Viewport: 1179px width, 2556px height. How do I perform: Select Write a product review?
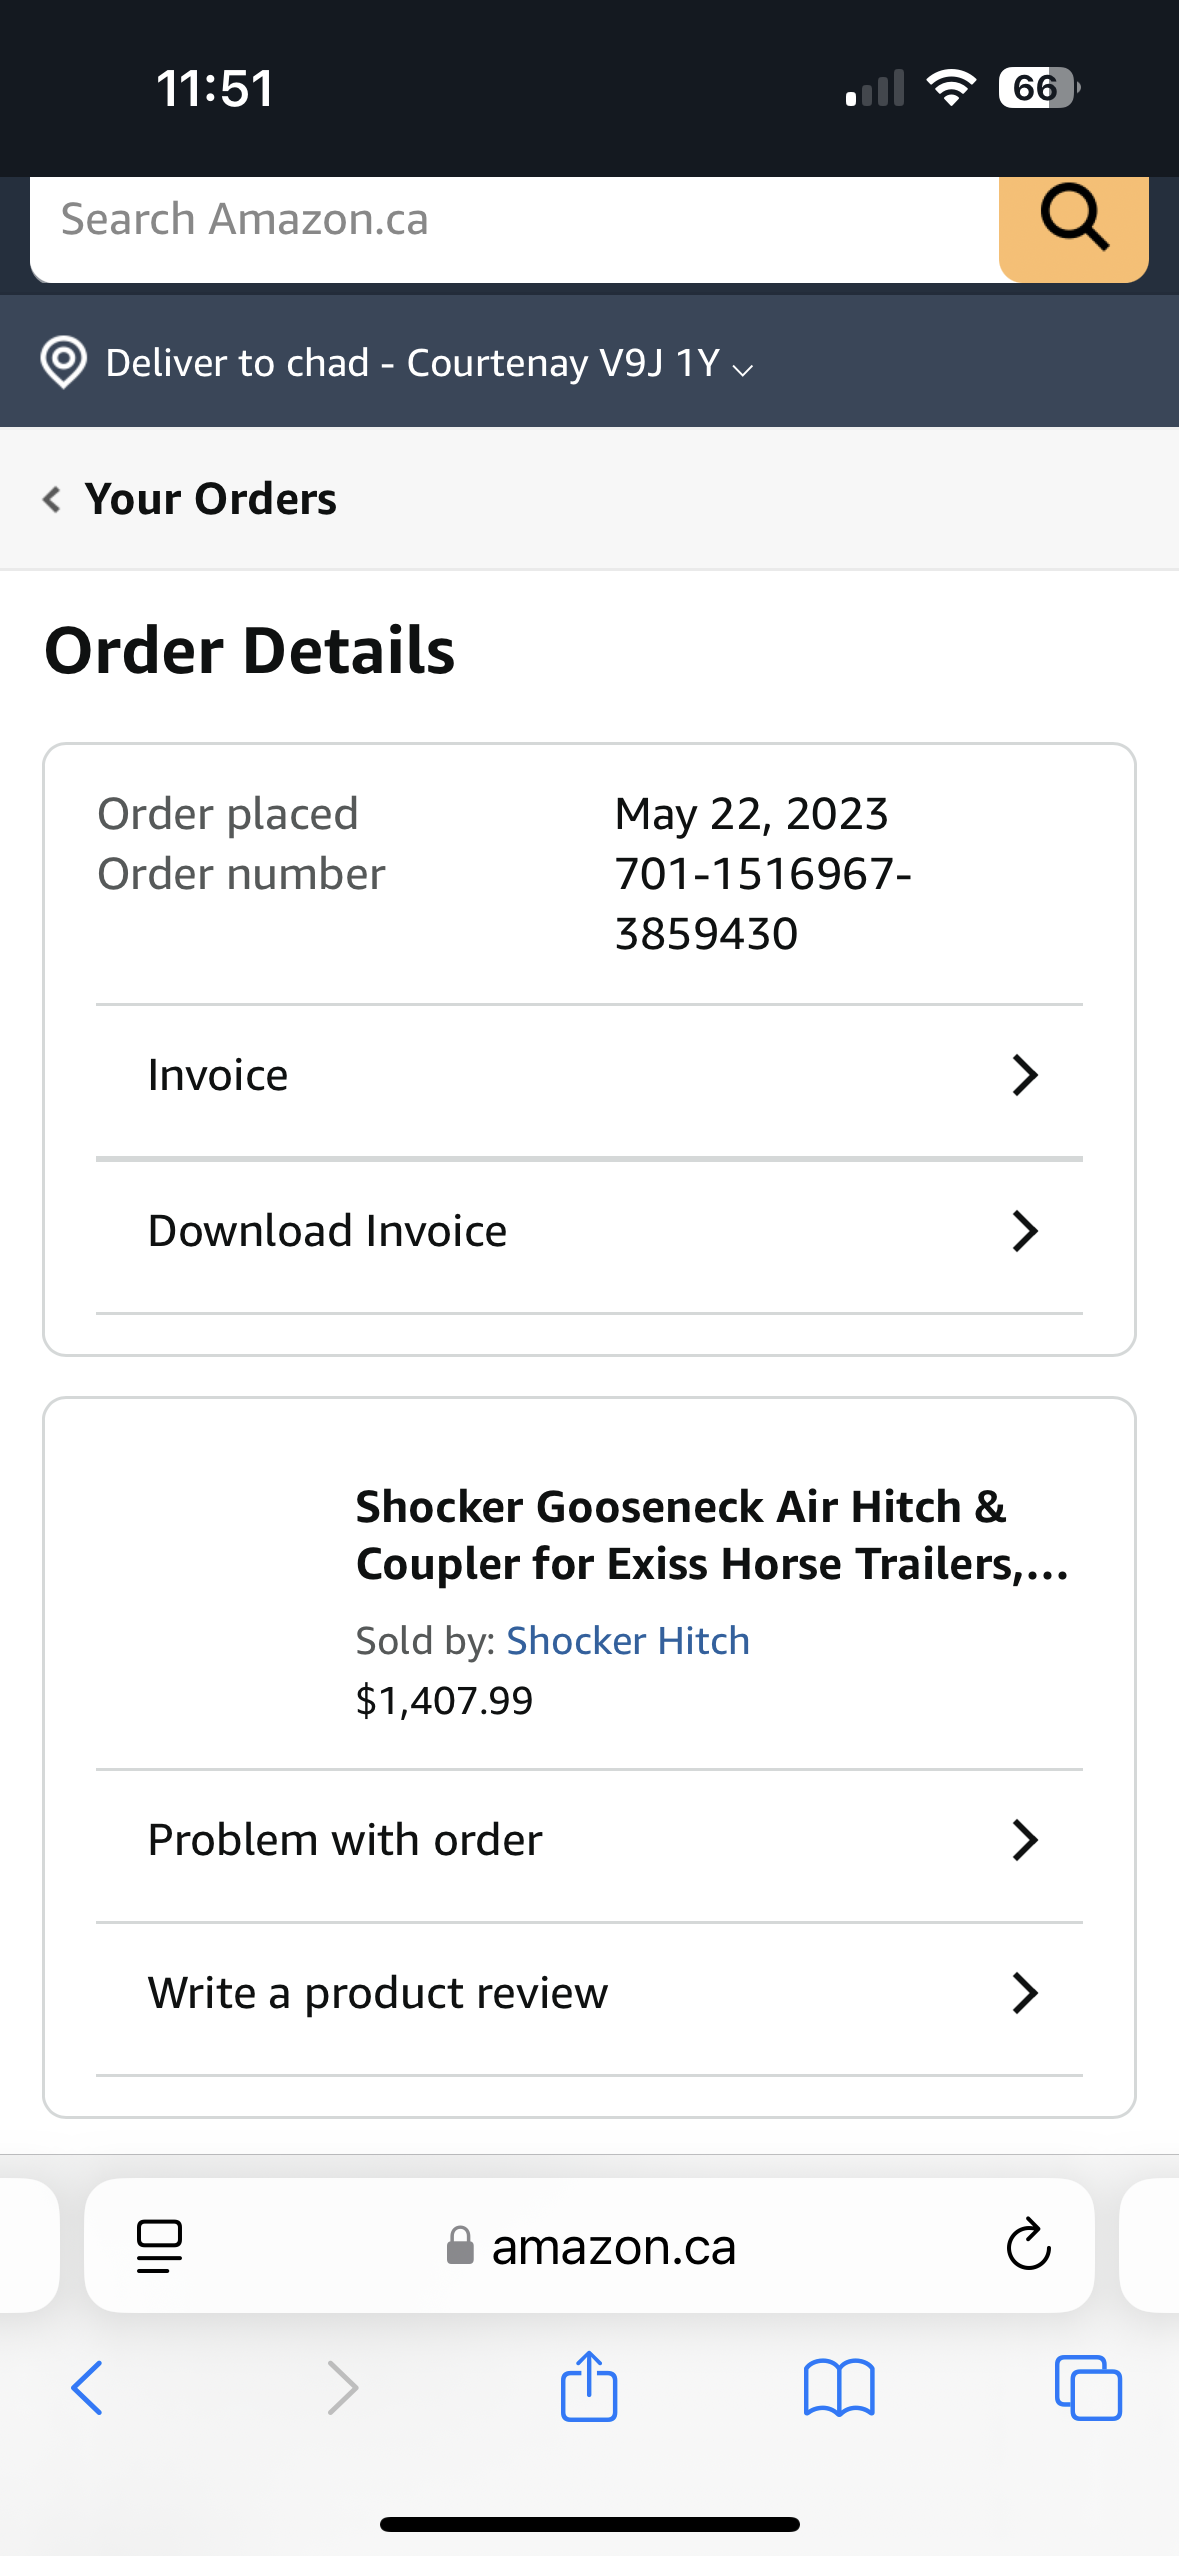[378, 1993]
